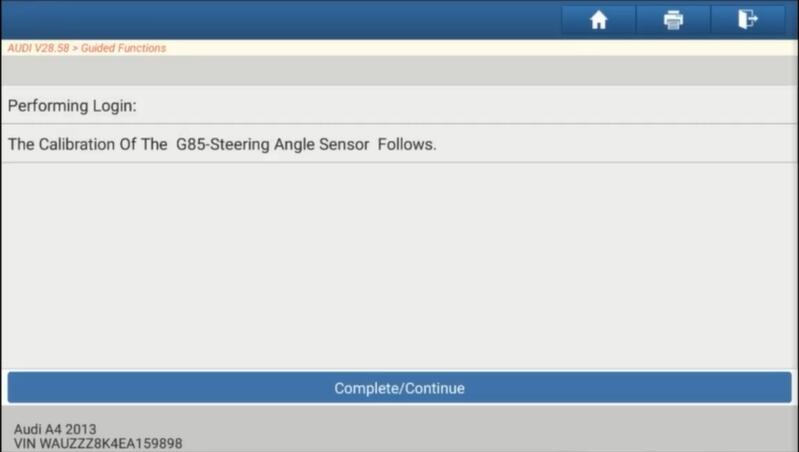This screenshot has height=452, width=799.
Task: Click the breadcrumb arrow separator
Action: (75, 48)
